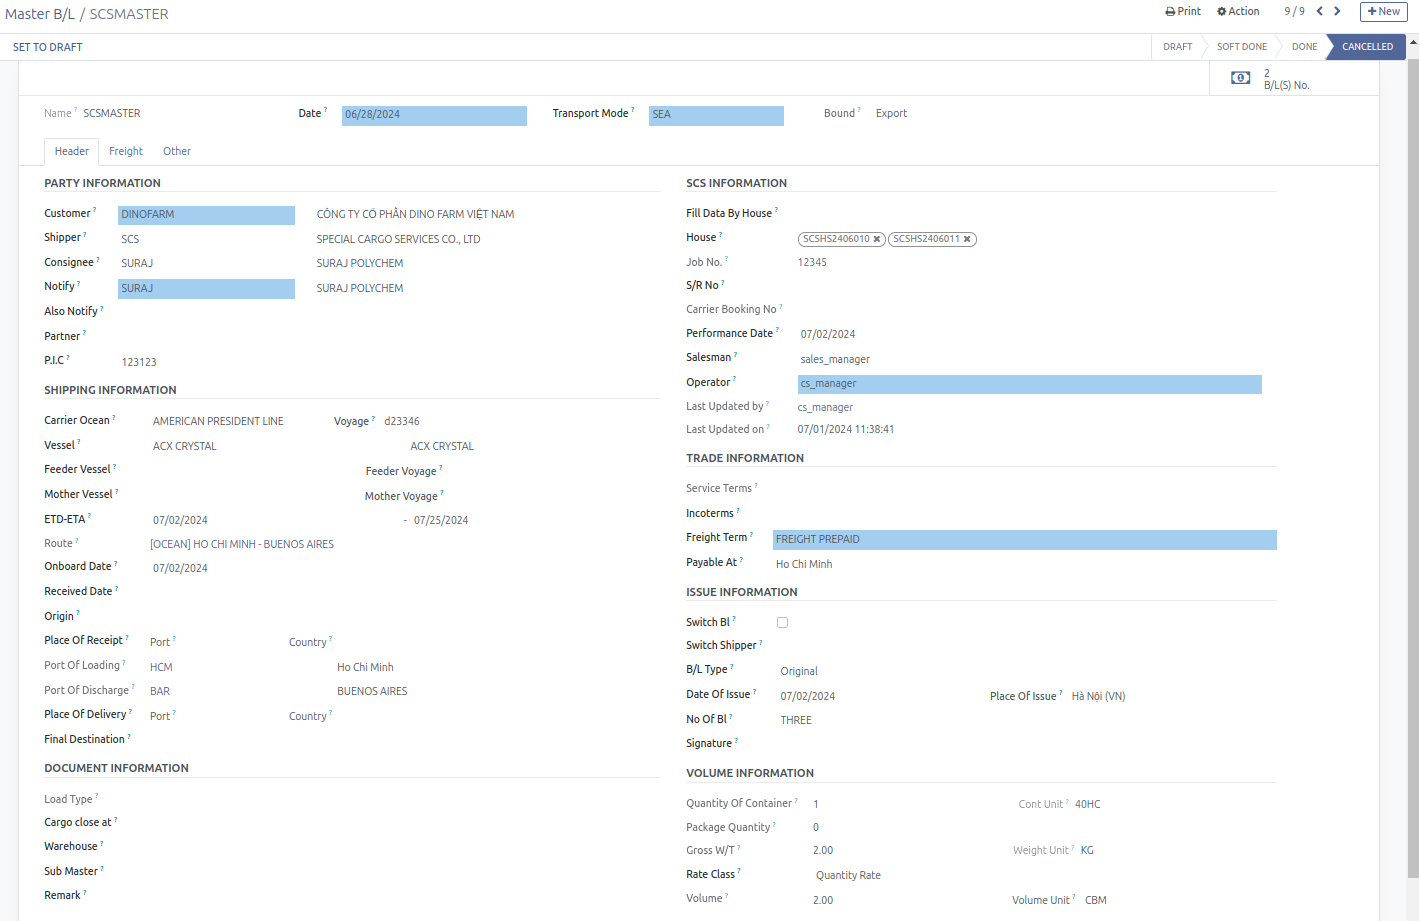Open the sales_manager salesman link

(834, 358)
